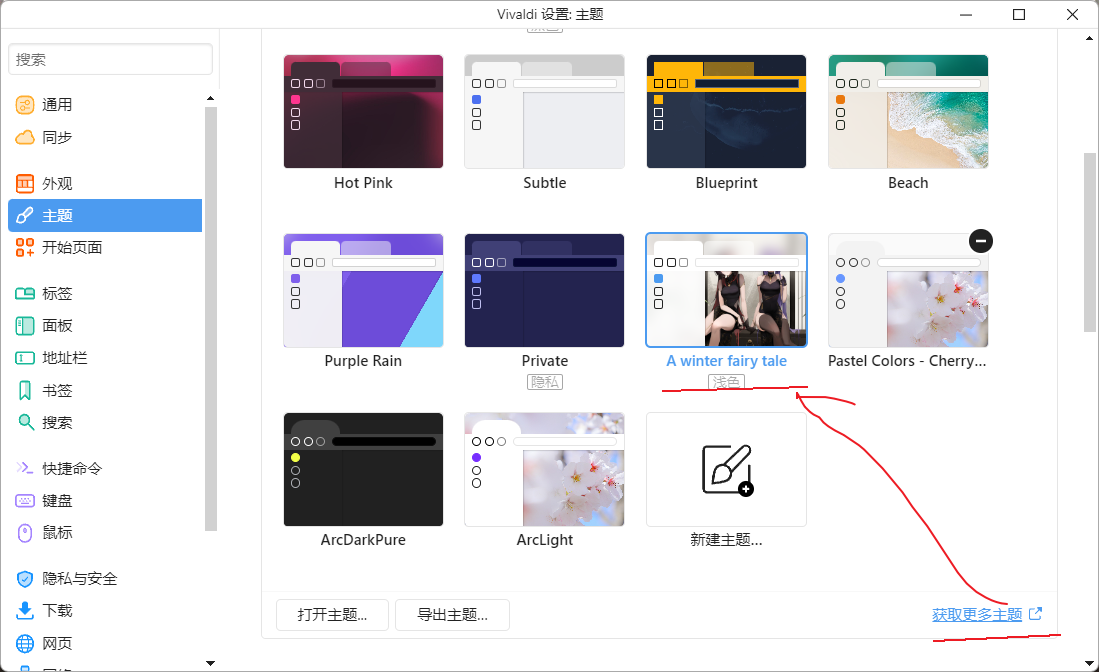Follow the 获取更多主题 link
1099x672 pixels.
click(977, 615)
